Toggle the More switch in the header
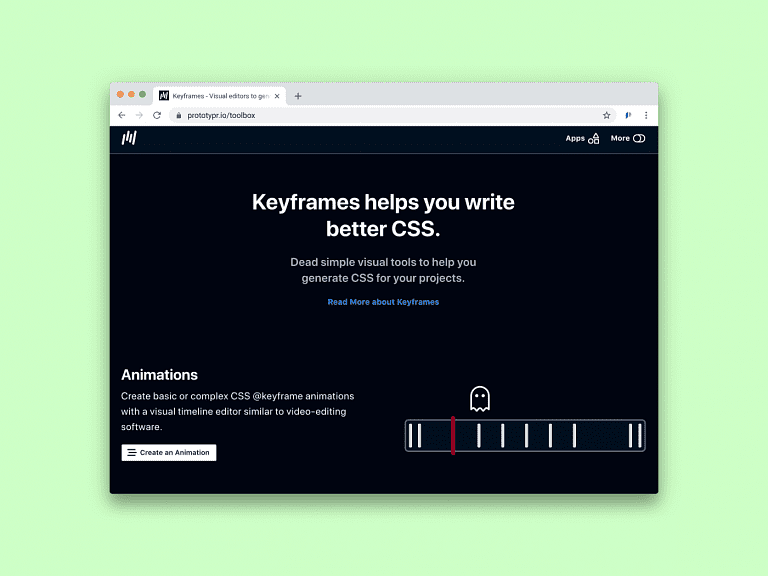Screen dimensions: 768x576 pyautogui.click(x=639, y=138)
